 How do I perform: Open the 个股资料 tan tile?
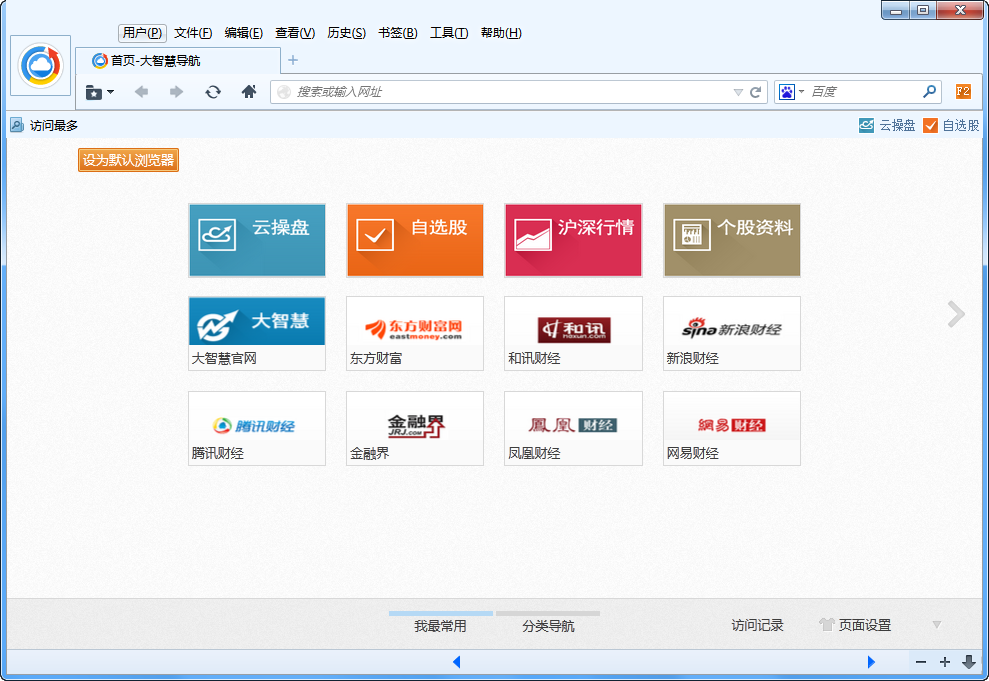(732, 240)
